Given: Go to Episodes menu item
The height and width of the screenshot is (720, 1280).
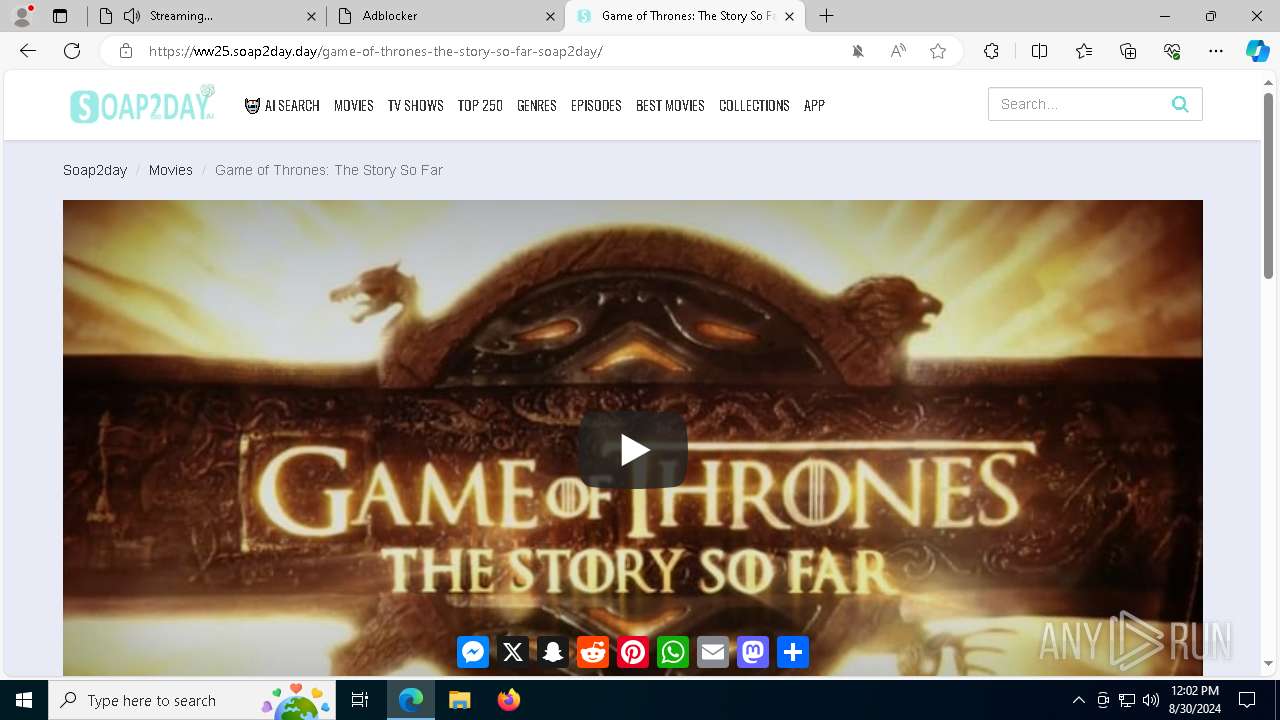Looking at the screenshot, I should (596, 105).
